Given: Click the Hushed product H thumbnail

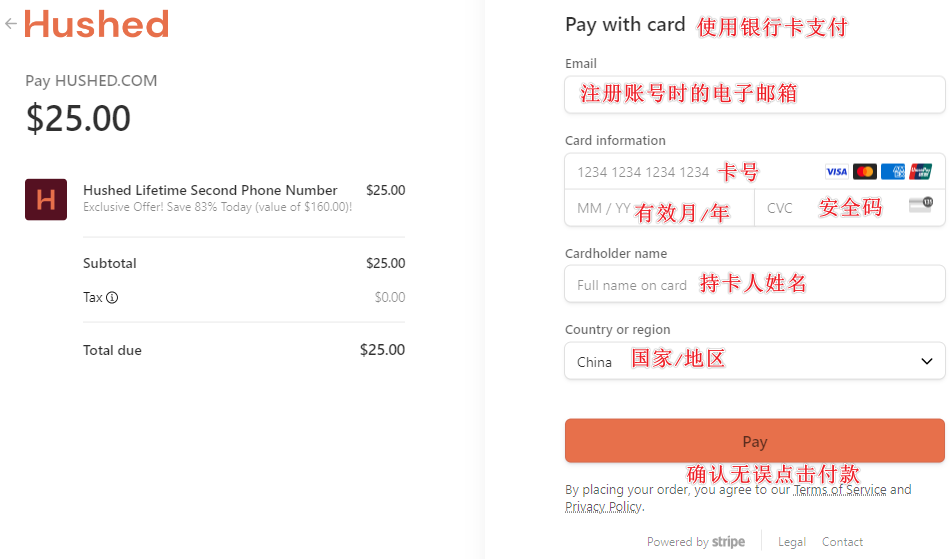Looking at the screenshot, I should 46,199.
